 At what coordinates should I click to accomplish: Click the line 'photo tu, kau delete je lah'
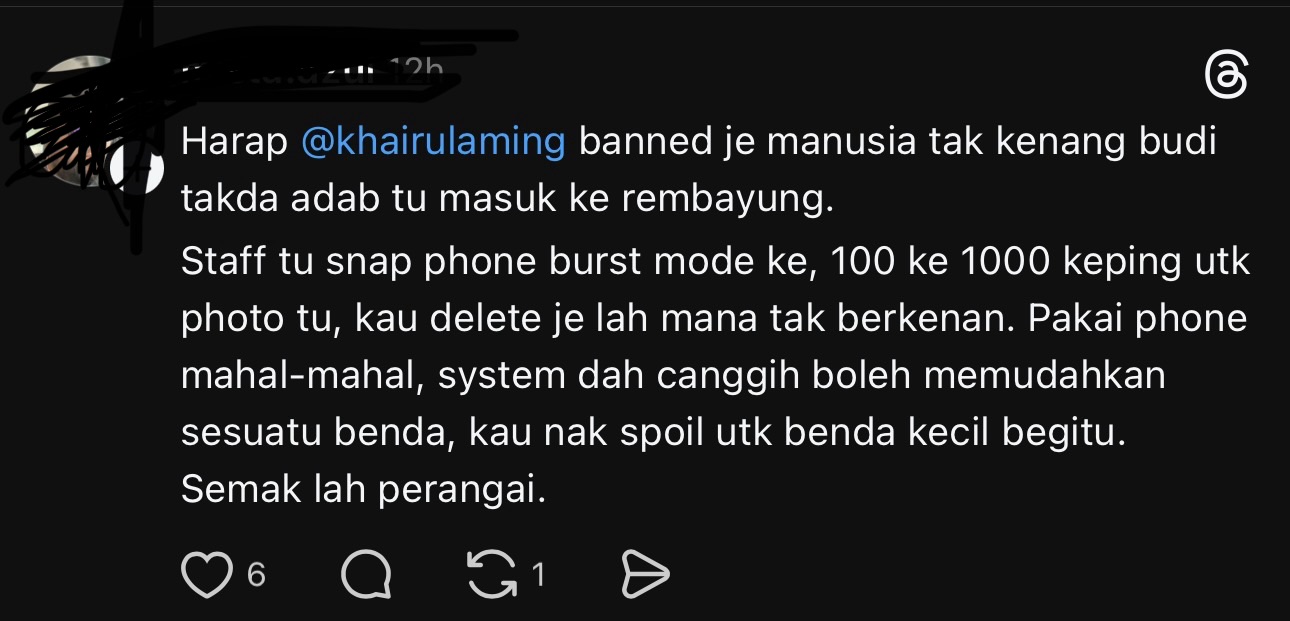coord(715,319)
